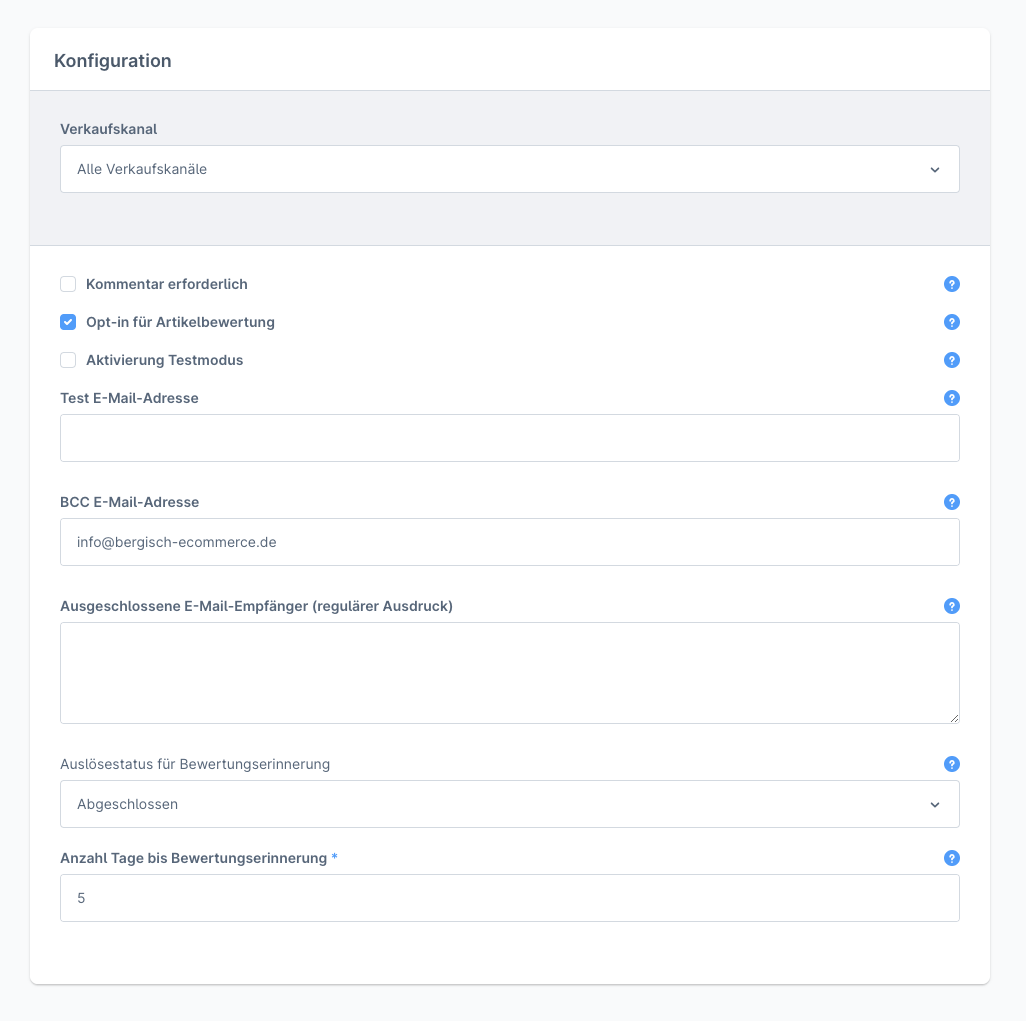
Task: Tick the Aktivierung Testmodus checkbox
Action: pyautogui.click(x=68, y=360)
